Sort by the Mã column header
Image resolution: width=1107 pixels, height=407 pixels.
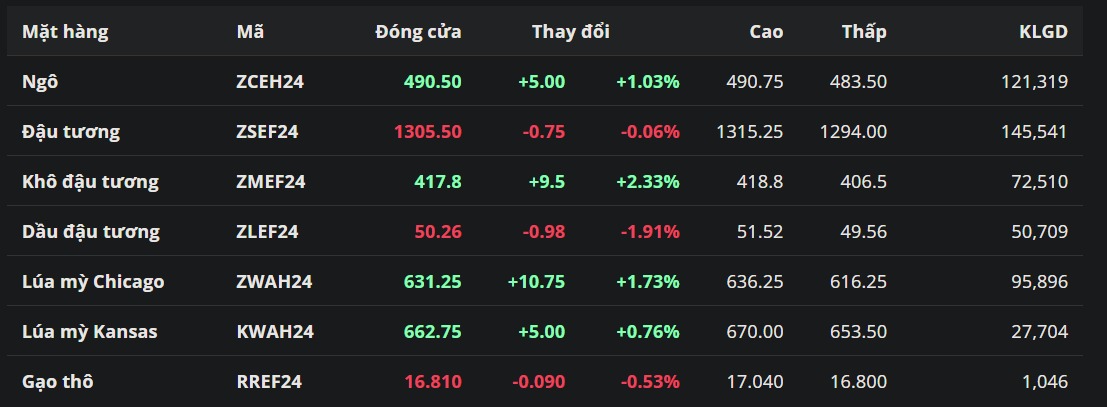pos(250,31)
